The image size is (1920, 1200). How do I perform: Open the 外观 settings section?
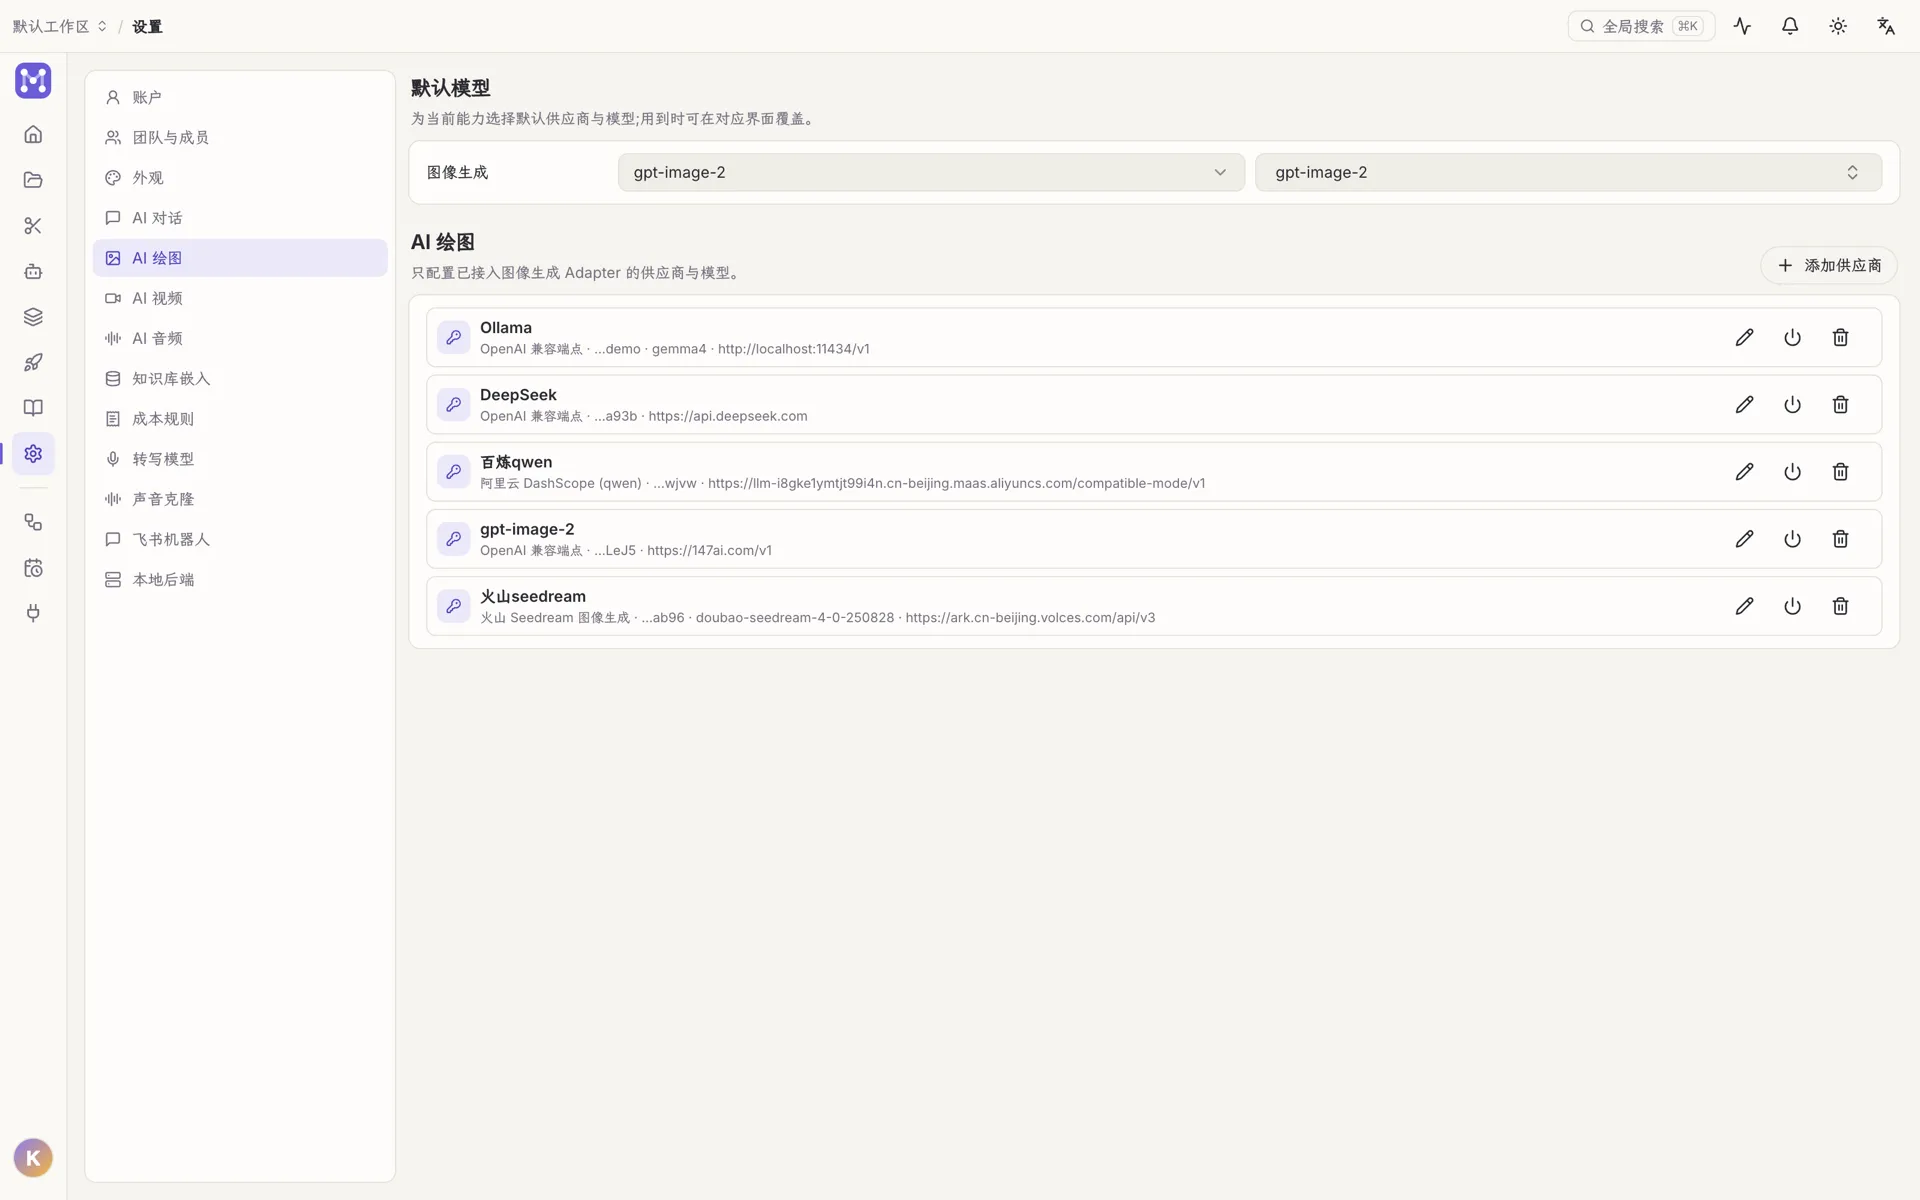click(240, 178)
